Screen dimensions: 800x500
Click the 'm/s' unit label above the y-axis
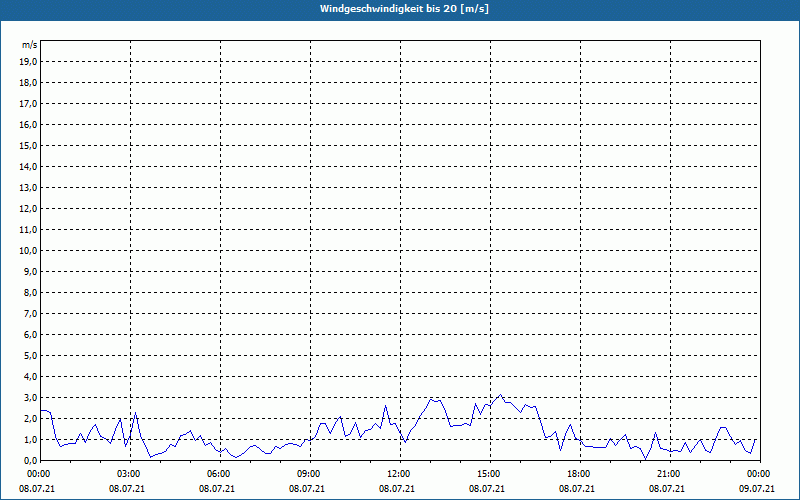[30, 45]
